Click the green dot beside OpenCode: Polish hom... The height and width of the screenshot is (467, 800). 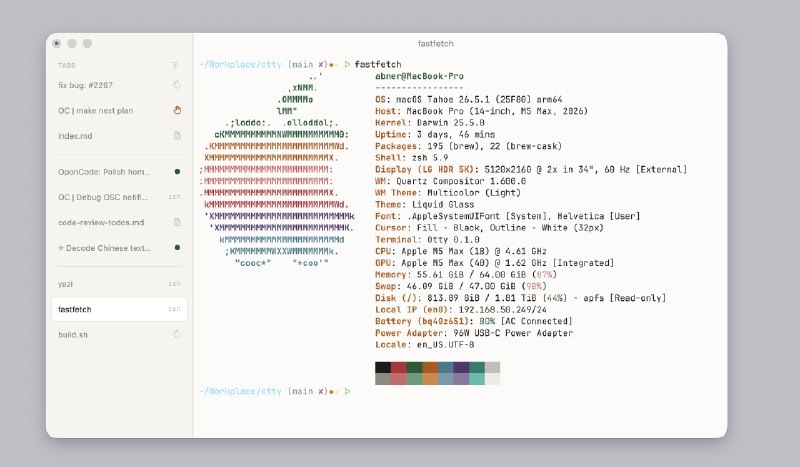177,171
